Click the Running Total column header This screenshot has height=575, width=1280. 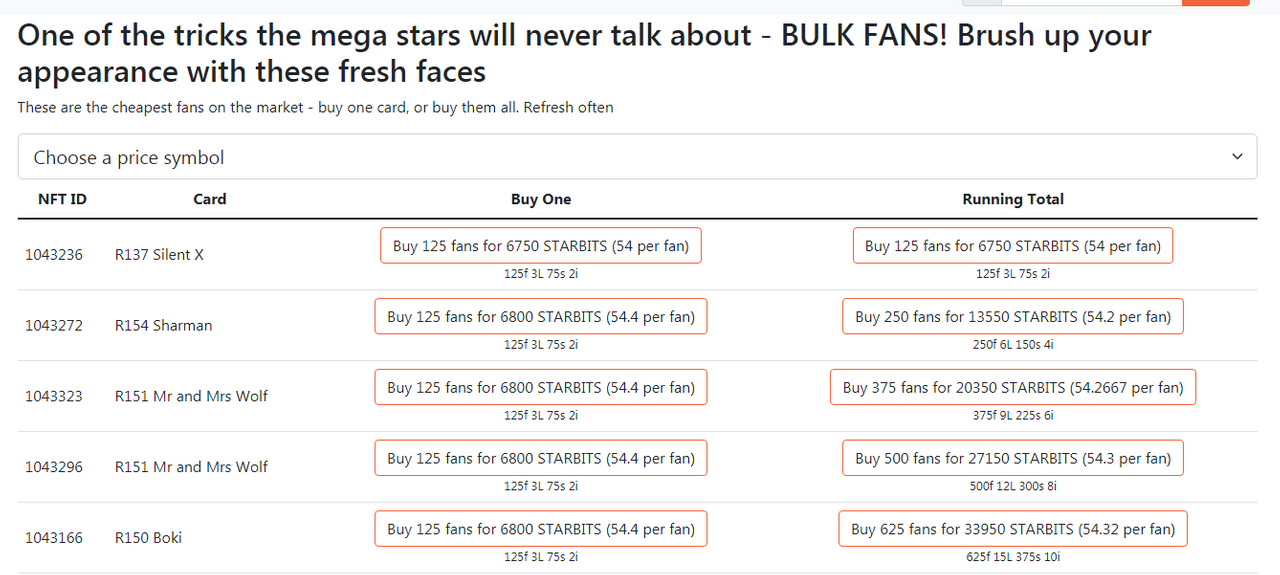1013,199
